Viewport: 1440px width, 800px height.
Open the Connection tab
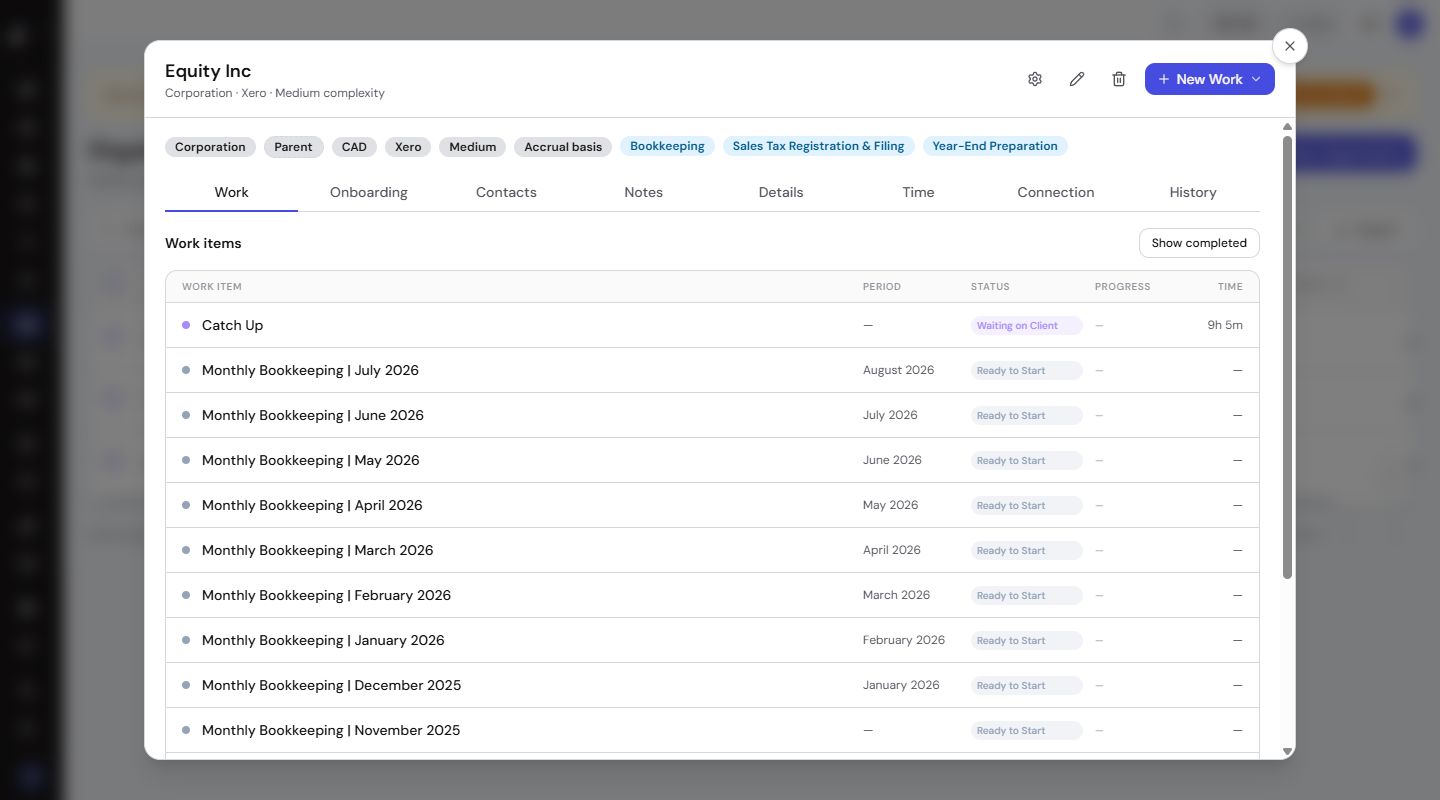[x=1056, y=192]
